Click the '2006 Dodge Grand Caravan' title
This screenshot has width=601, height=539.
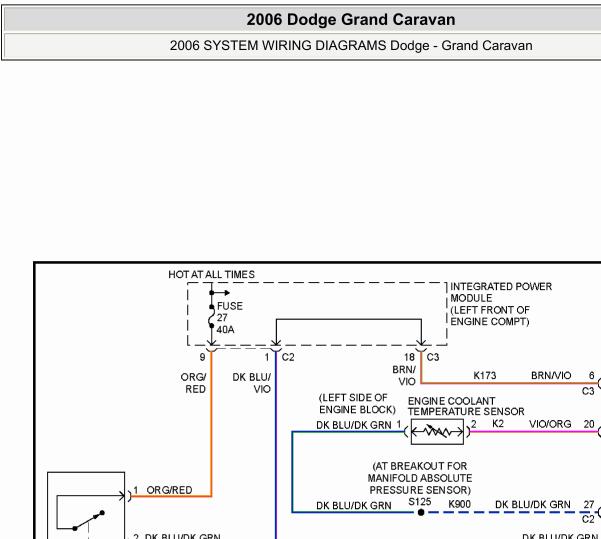(x=351, y=19)
